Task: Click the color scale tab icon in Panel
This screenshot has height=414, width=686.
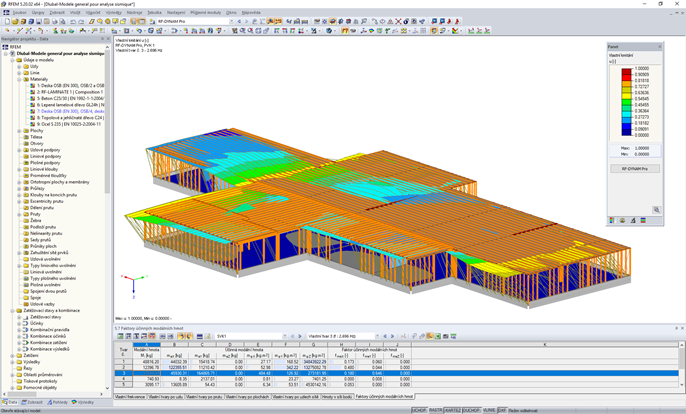Action: tap(612, 221)
